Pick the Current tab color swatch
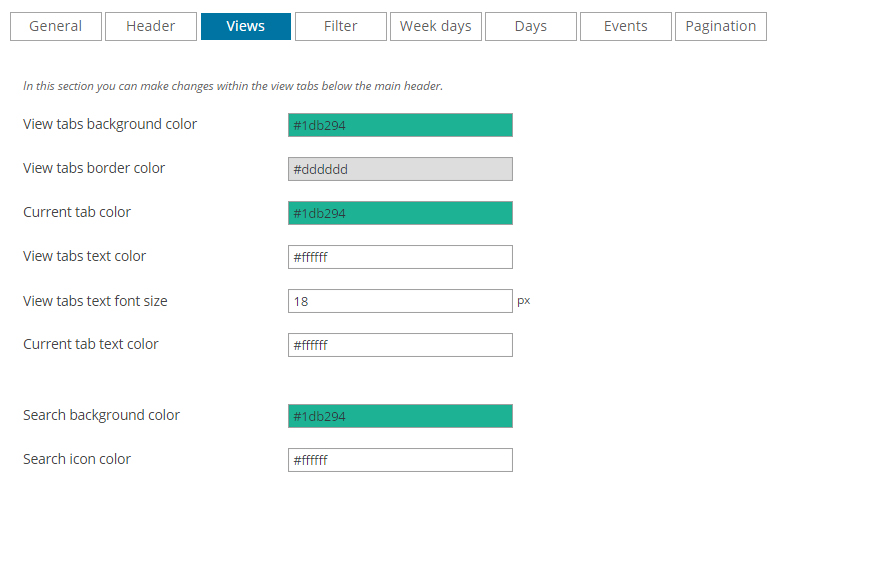This screenshot has width=890, height=586. click(x=400, y=213)
